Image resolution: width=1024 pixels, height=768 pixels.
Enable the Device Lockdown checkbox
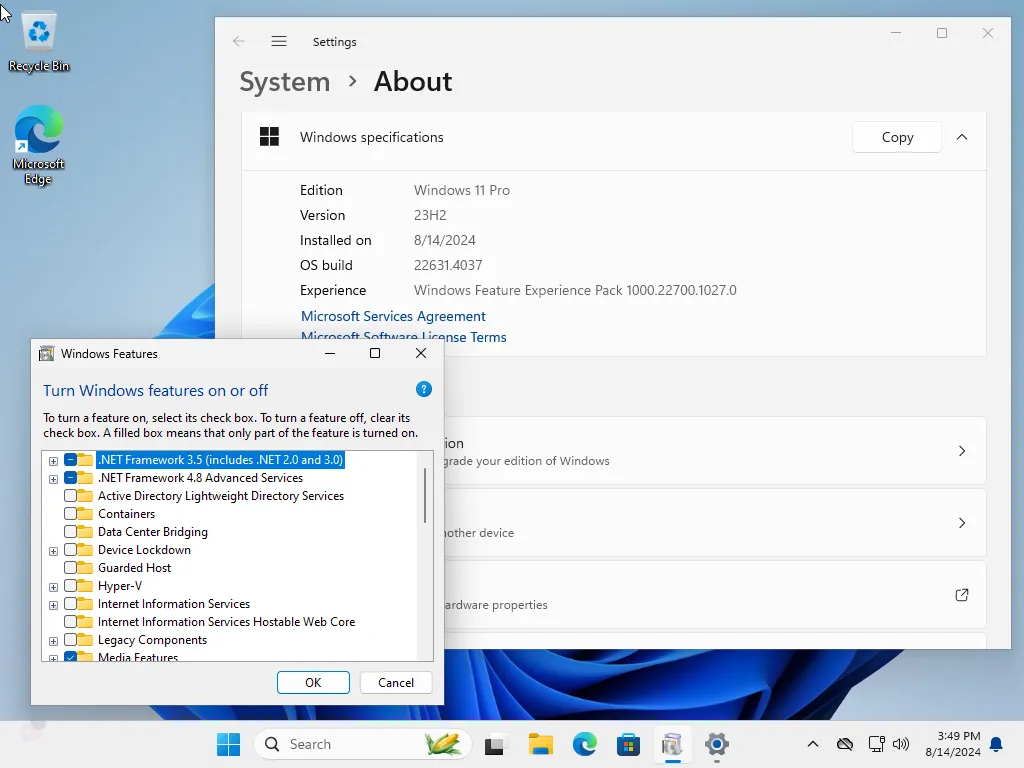71,550
